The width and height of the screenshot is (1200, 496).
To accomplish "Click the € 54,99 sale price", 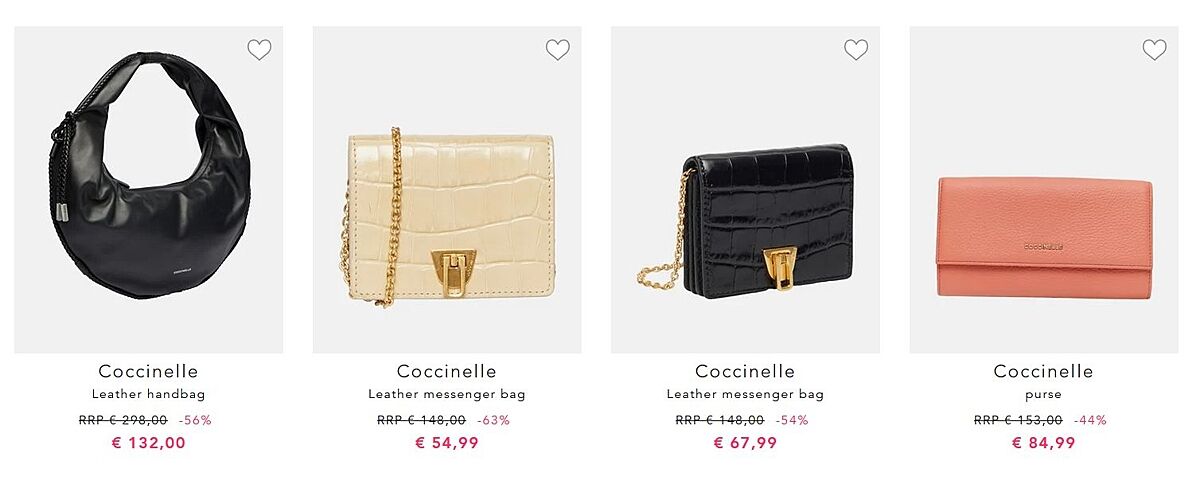I will (447, 443).
